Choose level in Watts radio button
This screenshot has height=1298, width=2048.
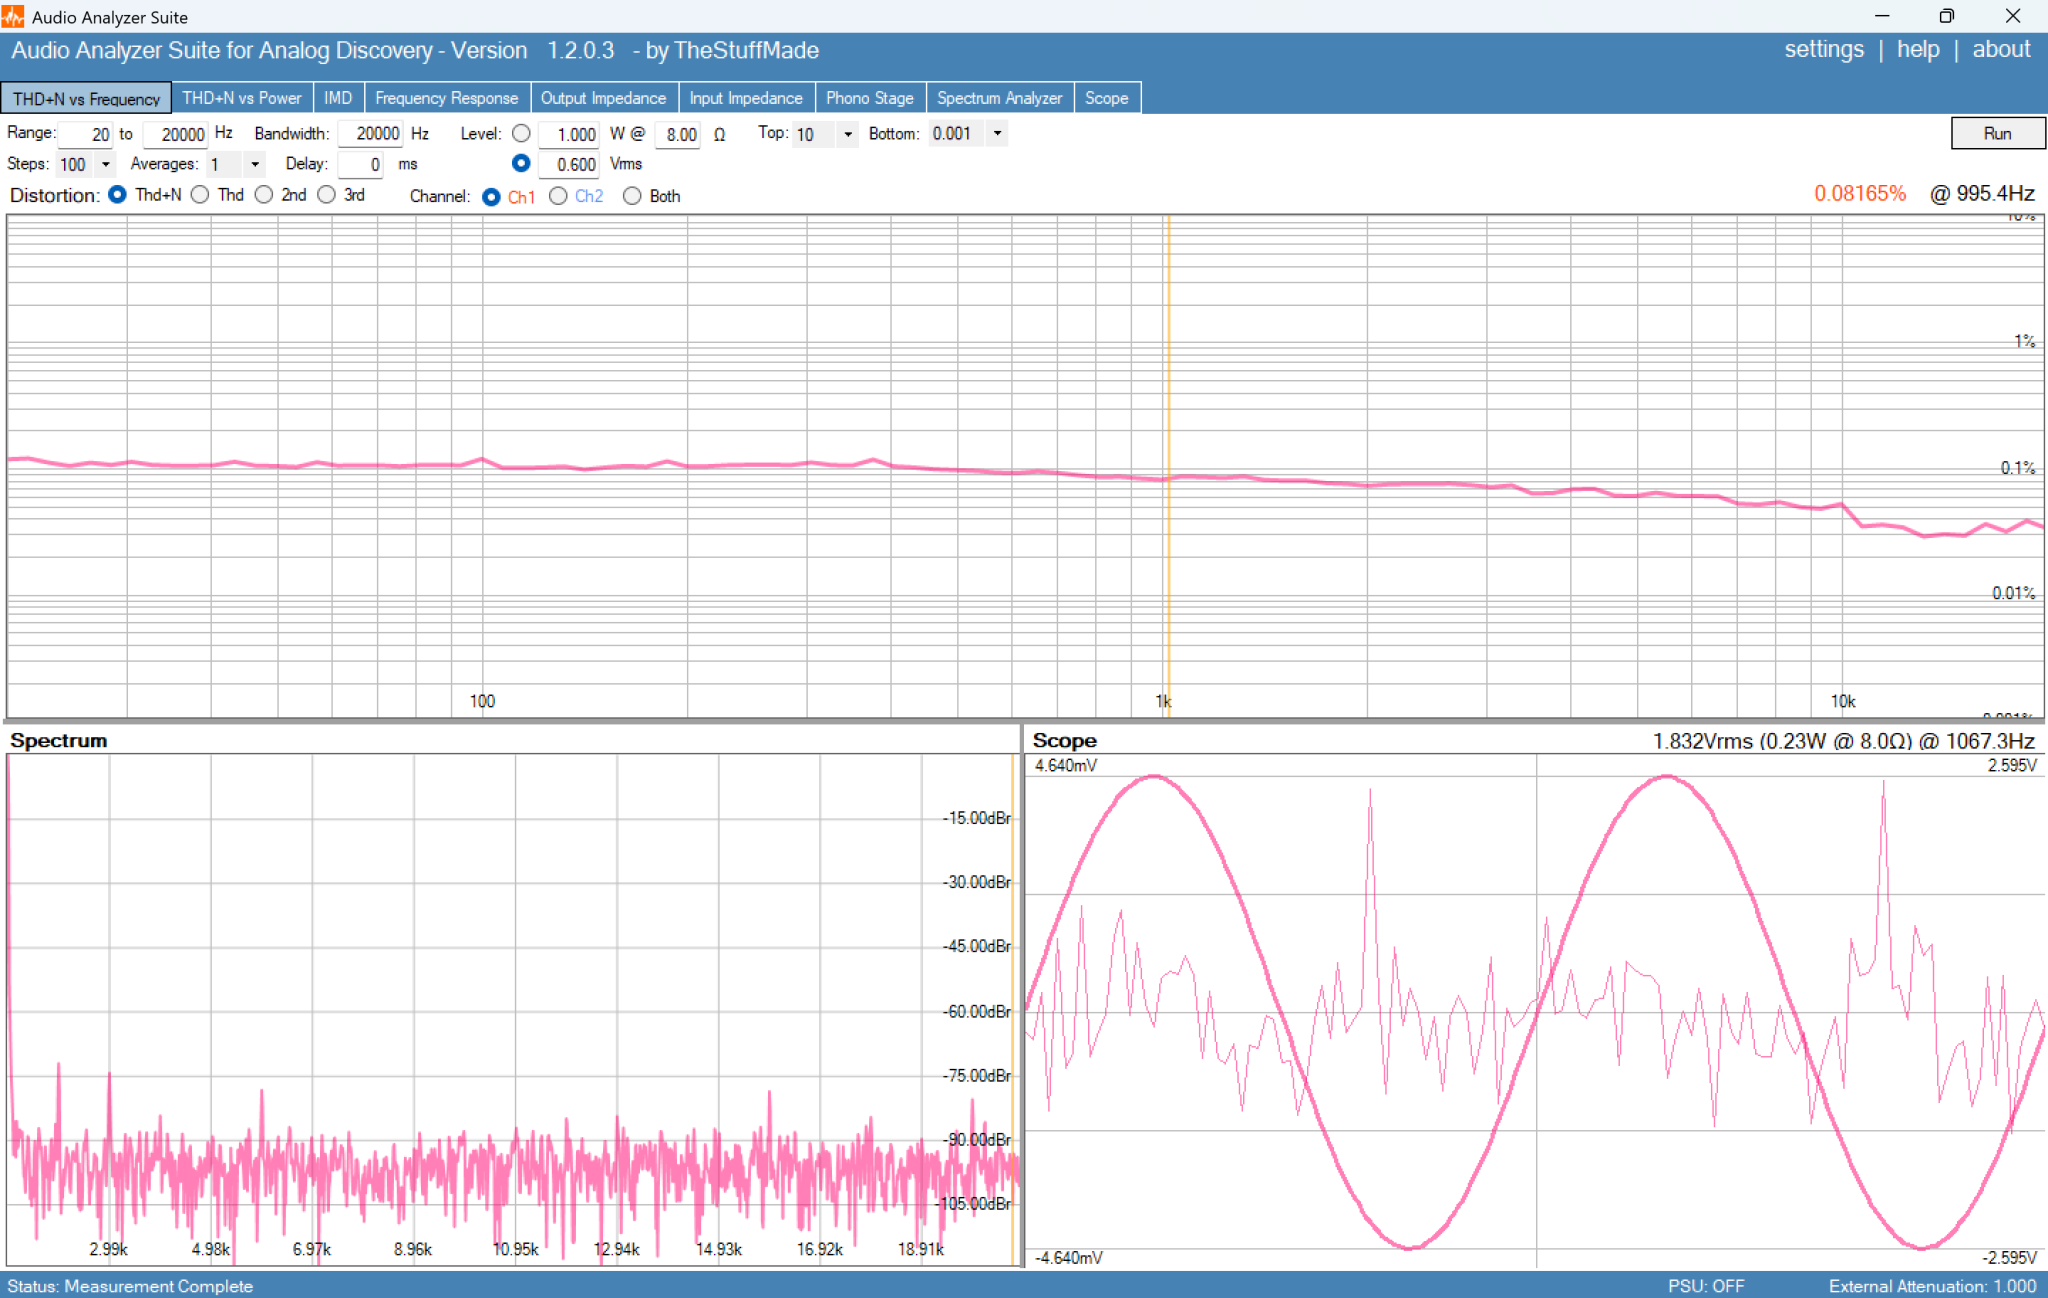tap(521, 133)
